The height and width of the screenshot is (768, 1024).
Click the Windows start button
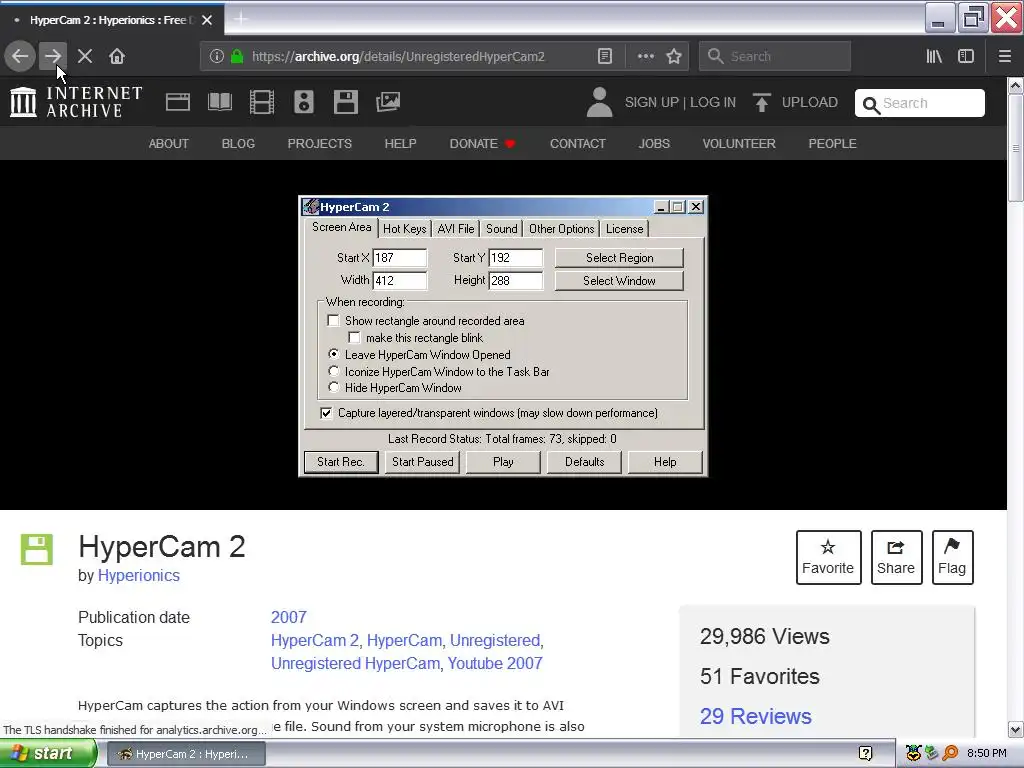(48, 754)
